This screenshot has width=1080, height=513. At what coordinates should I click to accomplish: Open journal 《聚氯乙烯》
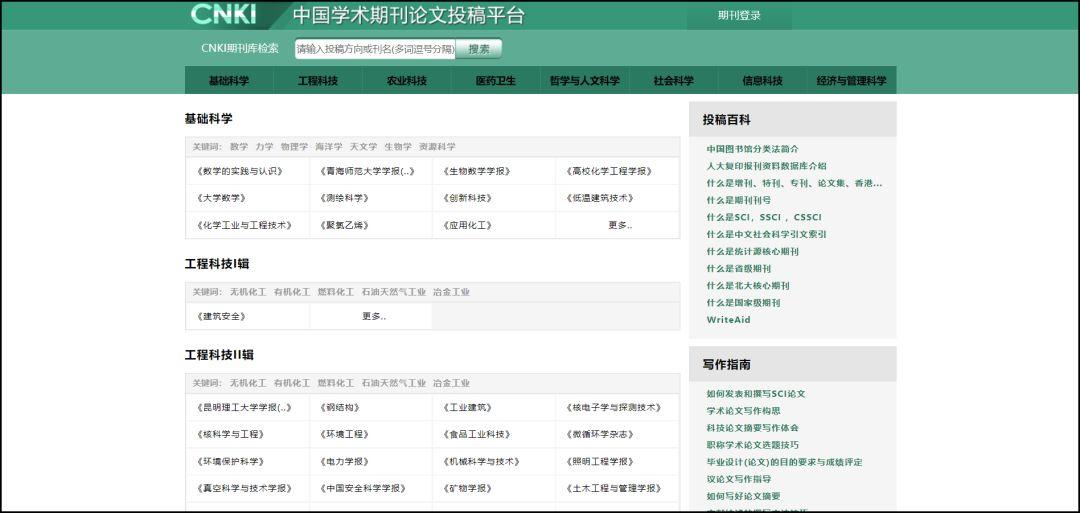344,225
